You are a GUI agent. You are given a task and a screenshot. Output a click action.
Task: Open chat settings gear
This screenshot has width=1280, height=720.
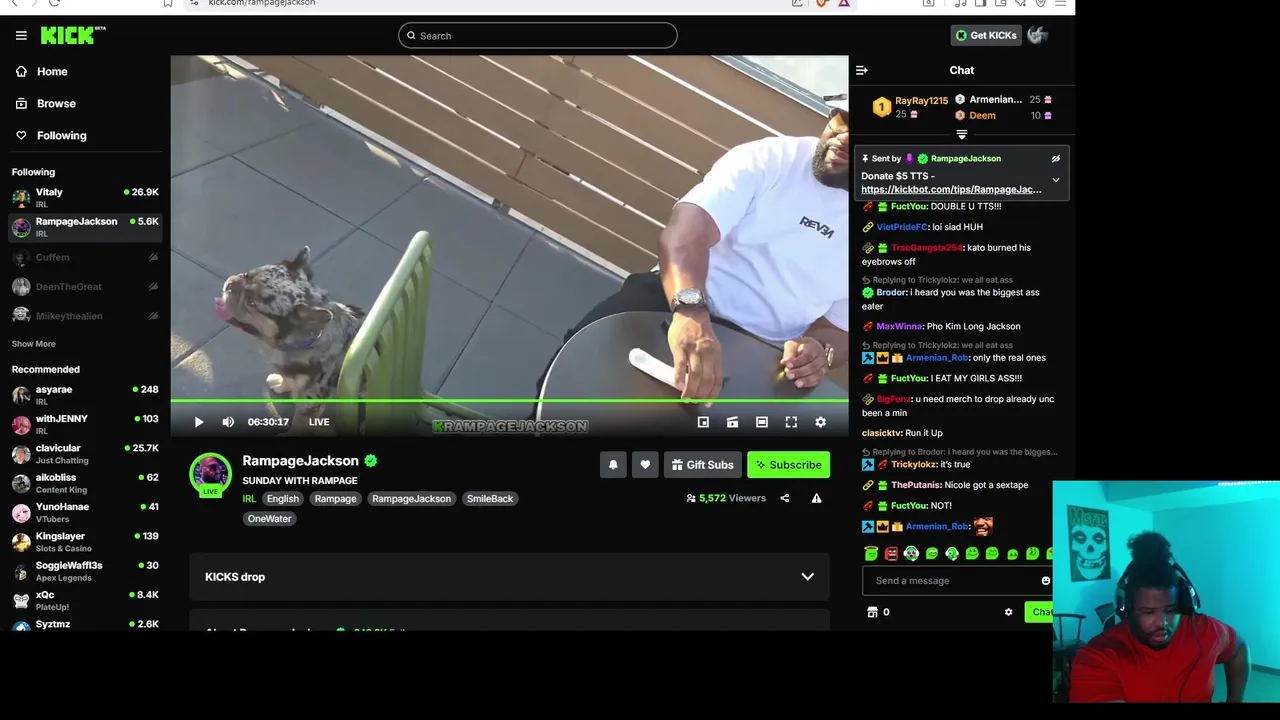click(1008, 612)
